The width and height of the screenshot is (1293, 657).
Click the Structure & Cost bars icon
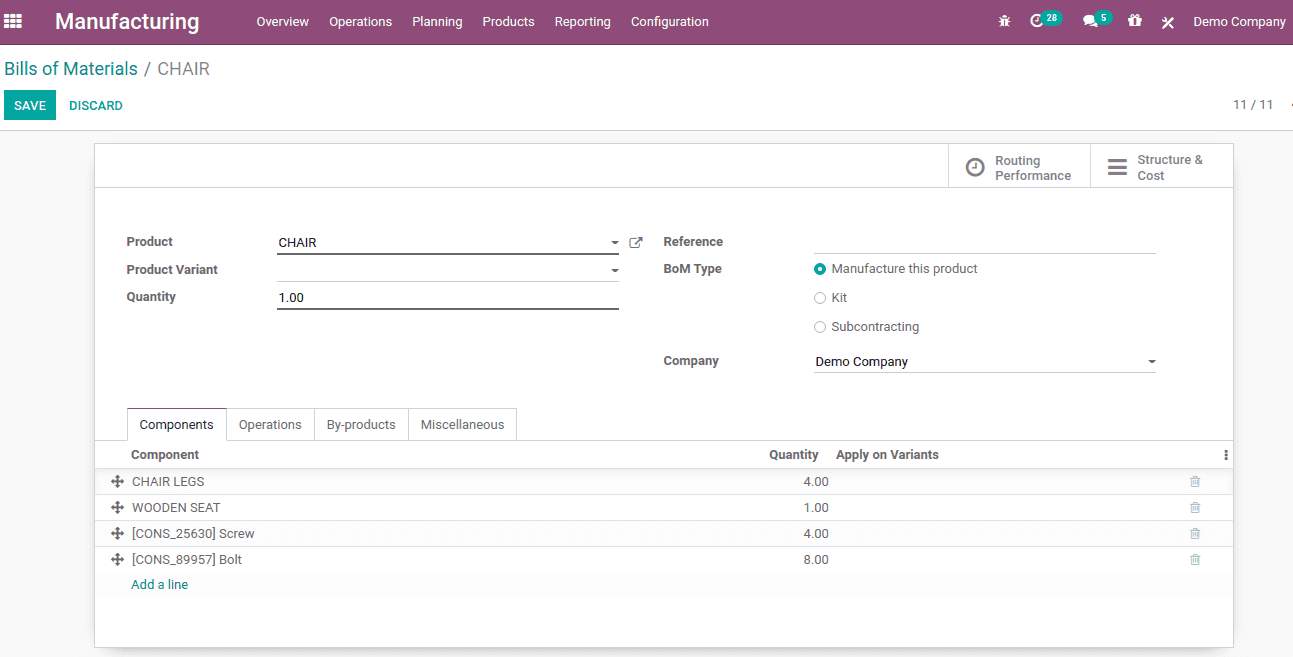(x=1117, y=167)
